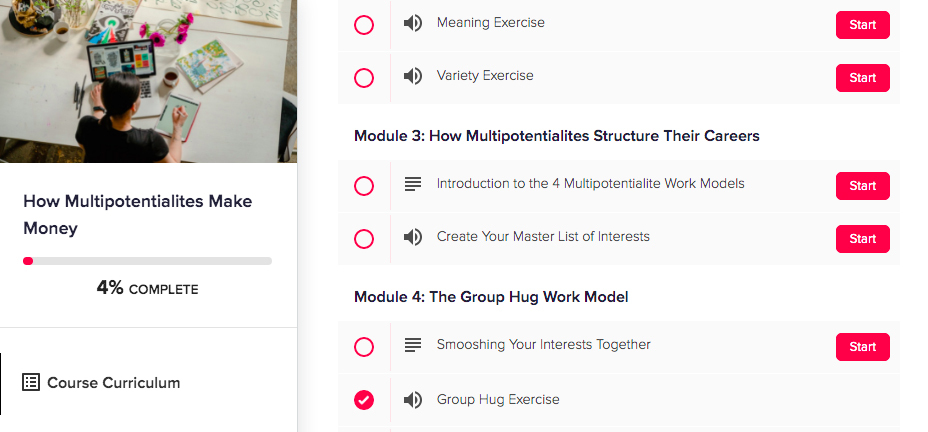Click the audio icon for Master List lesson

pos(412,238)
